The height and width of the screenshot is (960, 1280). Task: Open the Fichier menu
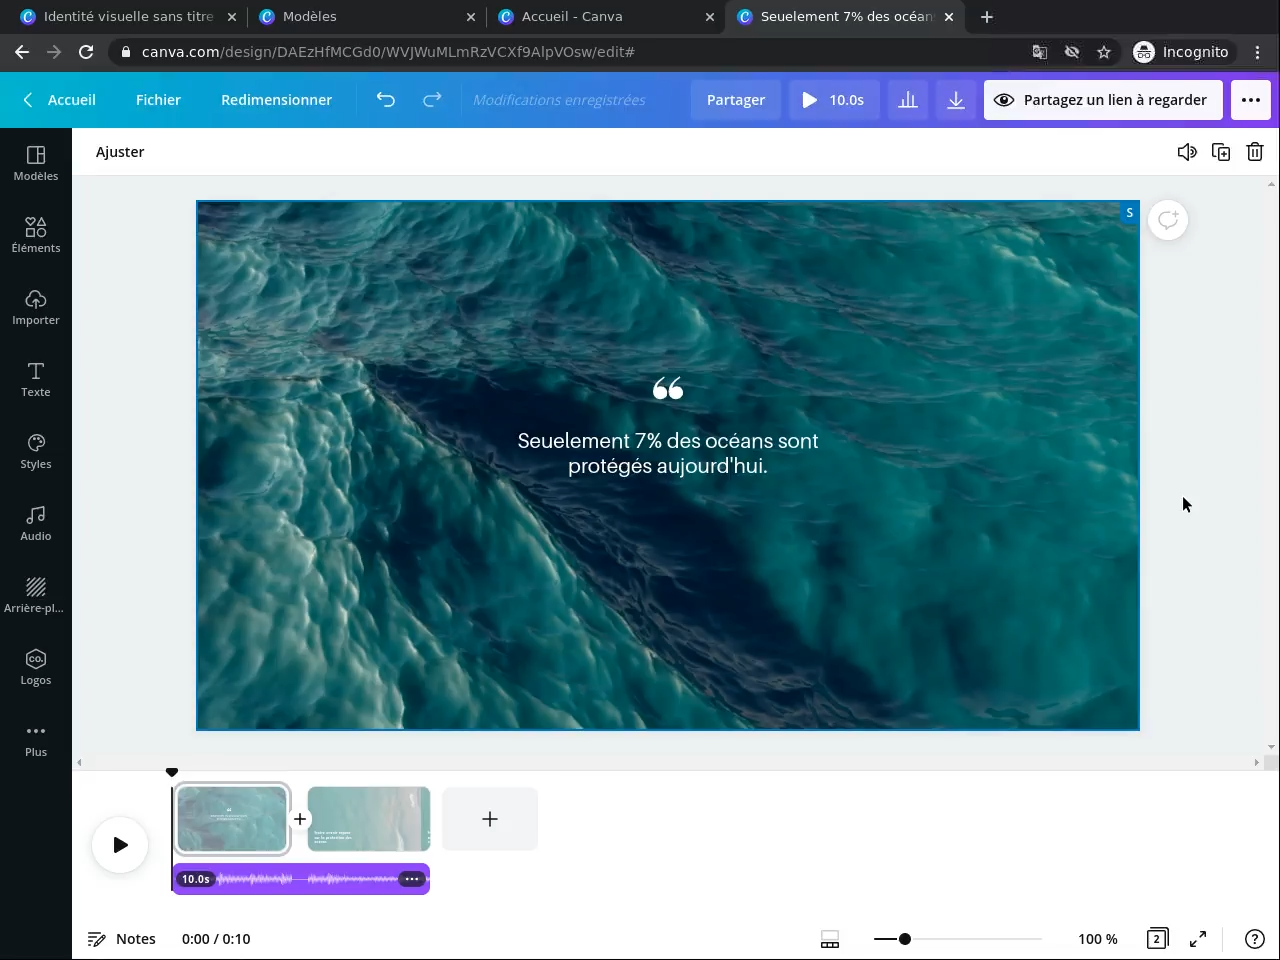pos(158,100)
